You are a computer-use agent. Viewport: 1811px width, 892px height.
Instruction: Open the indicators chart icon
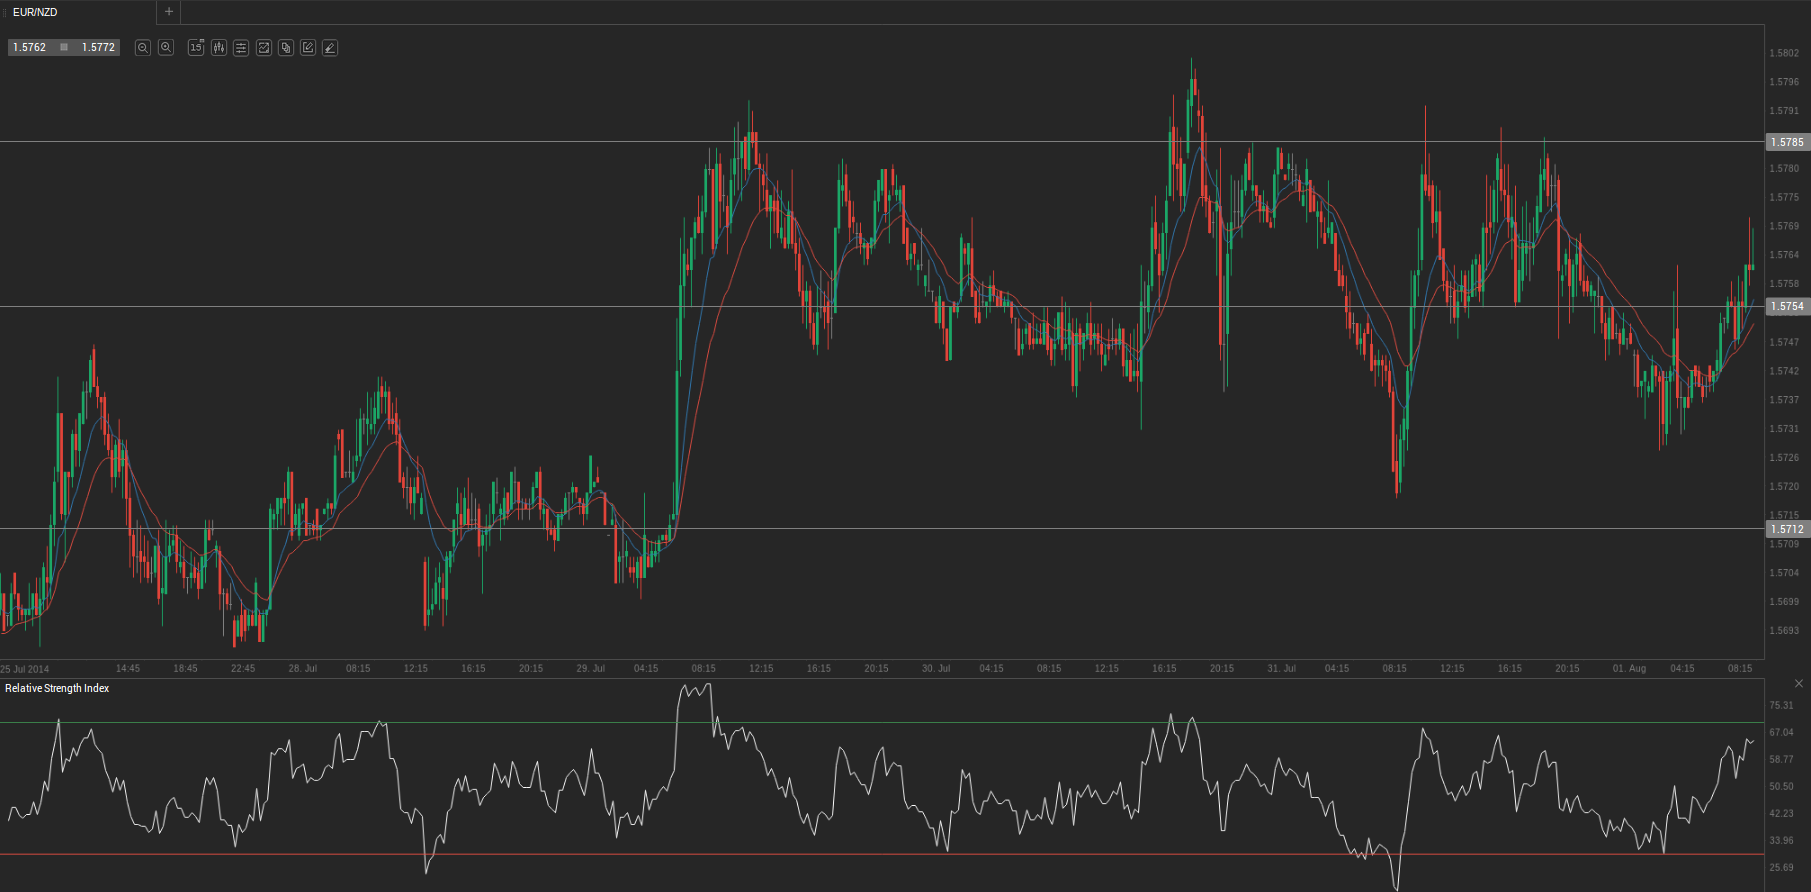pyautogui.click(x=264, y=48)
